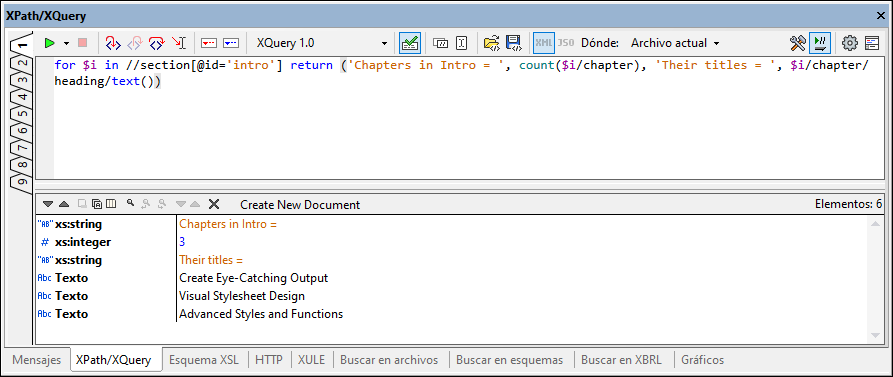Run the XQuery expression with green play button
Image resolution: width=893 pixels, height=377 pixels.
pyautogui.click(x=50, y=43)
